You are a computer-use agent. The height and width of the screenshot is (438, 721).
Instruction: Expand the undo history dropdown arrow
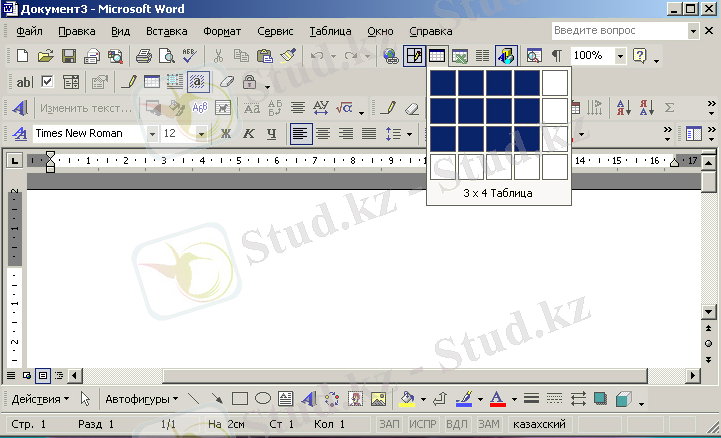pos(333,57)
